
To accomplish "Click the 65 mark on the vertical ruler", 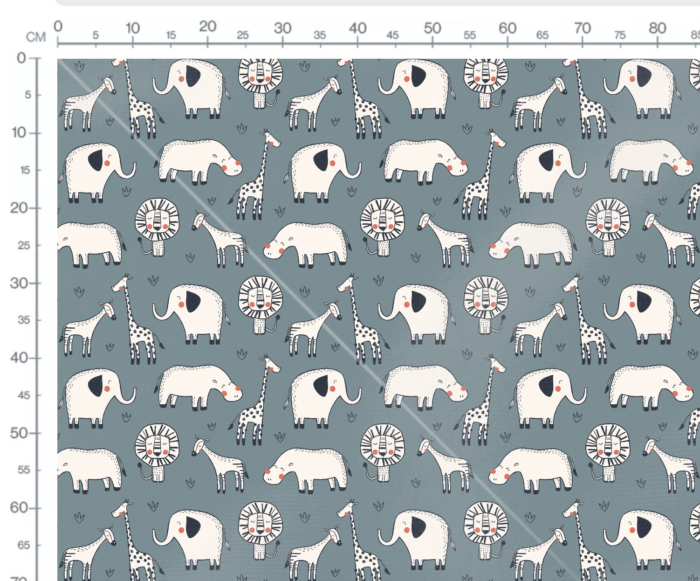I will click(x=25, y=545).
